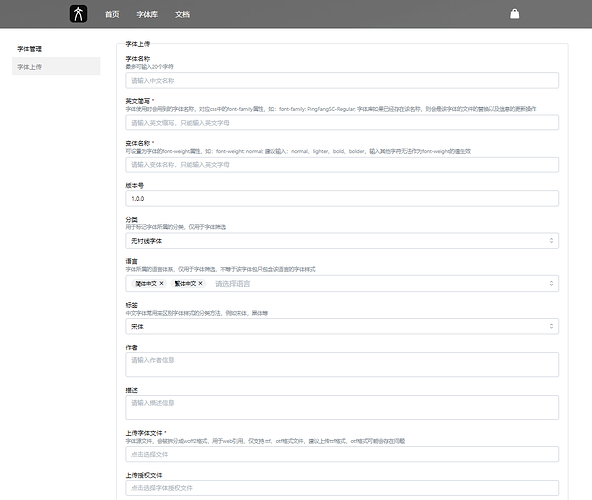592x500 pixels.
Task: Go to 首页 in navigation bar
Action: 112,14
